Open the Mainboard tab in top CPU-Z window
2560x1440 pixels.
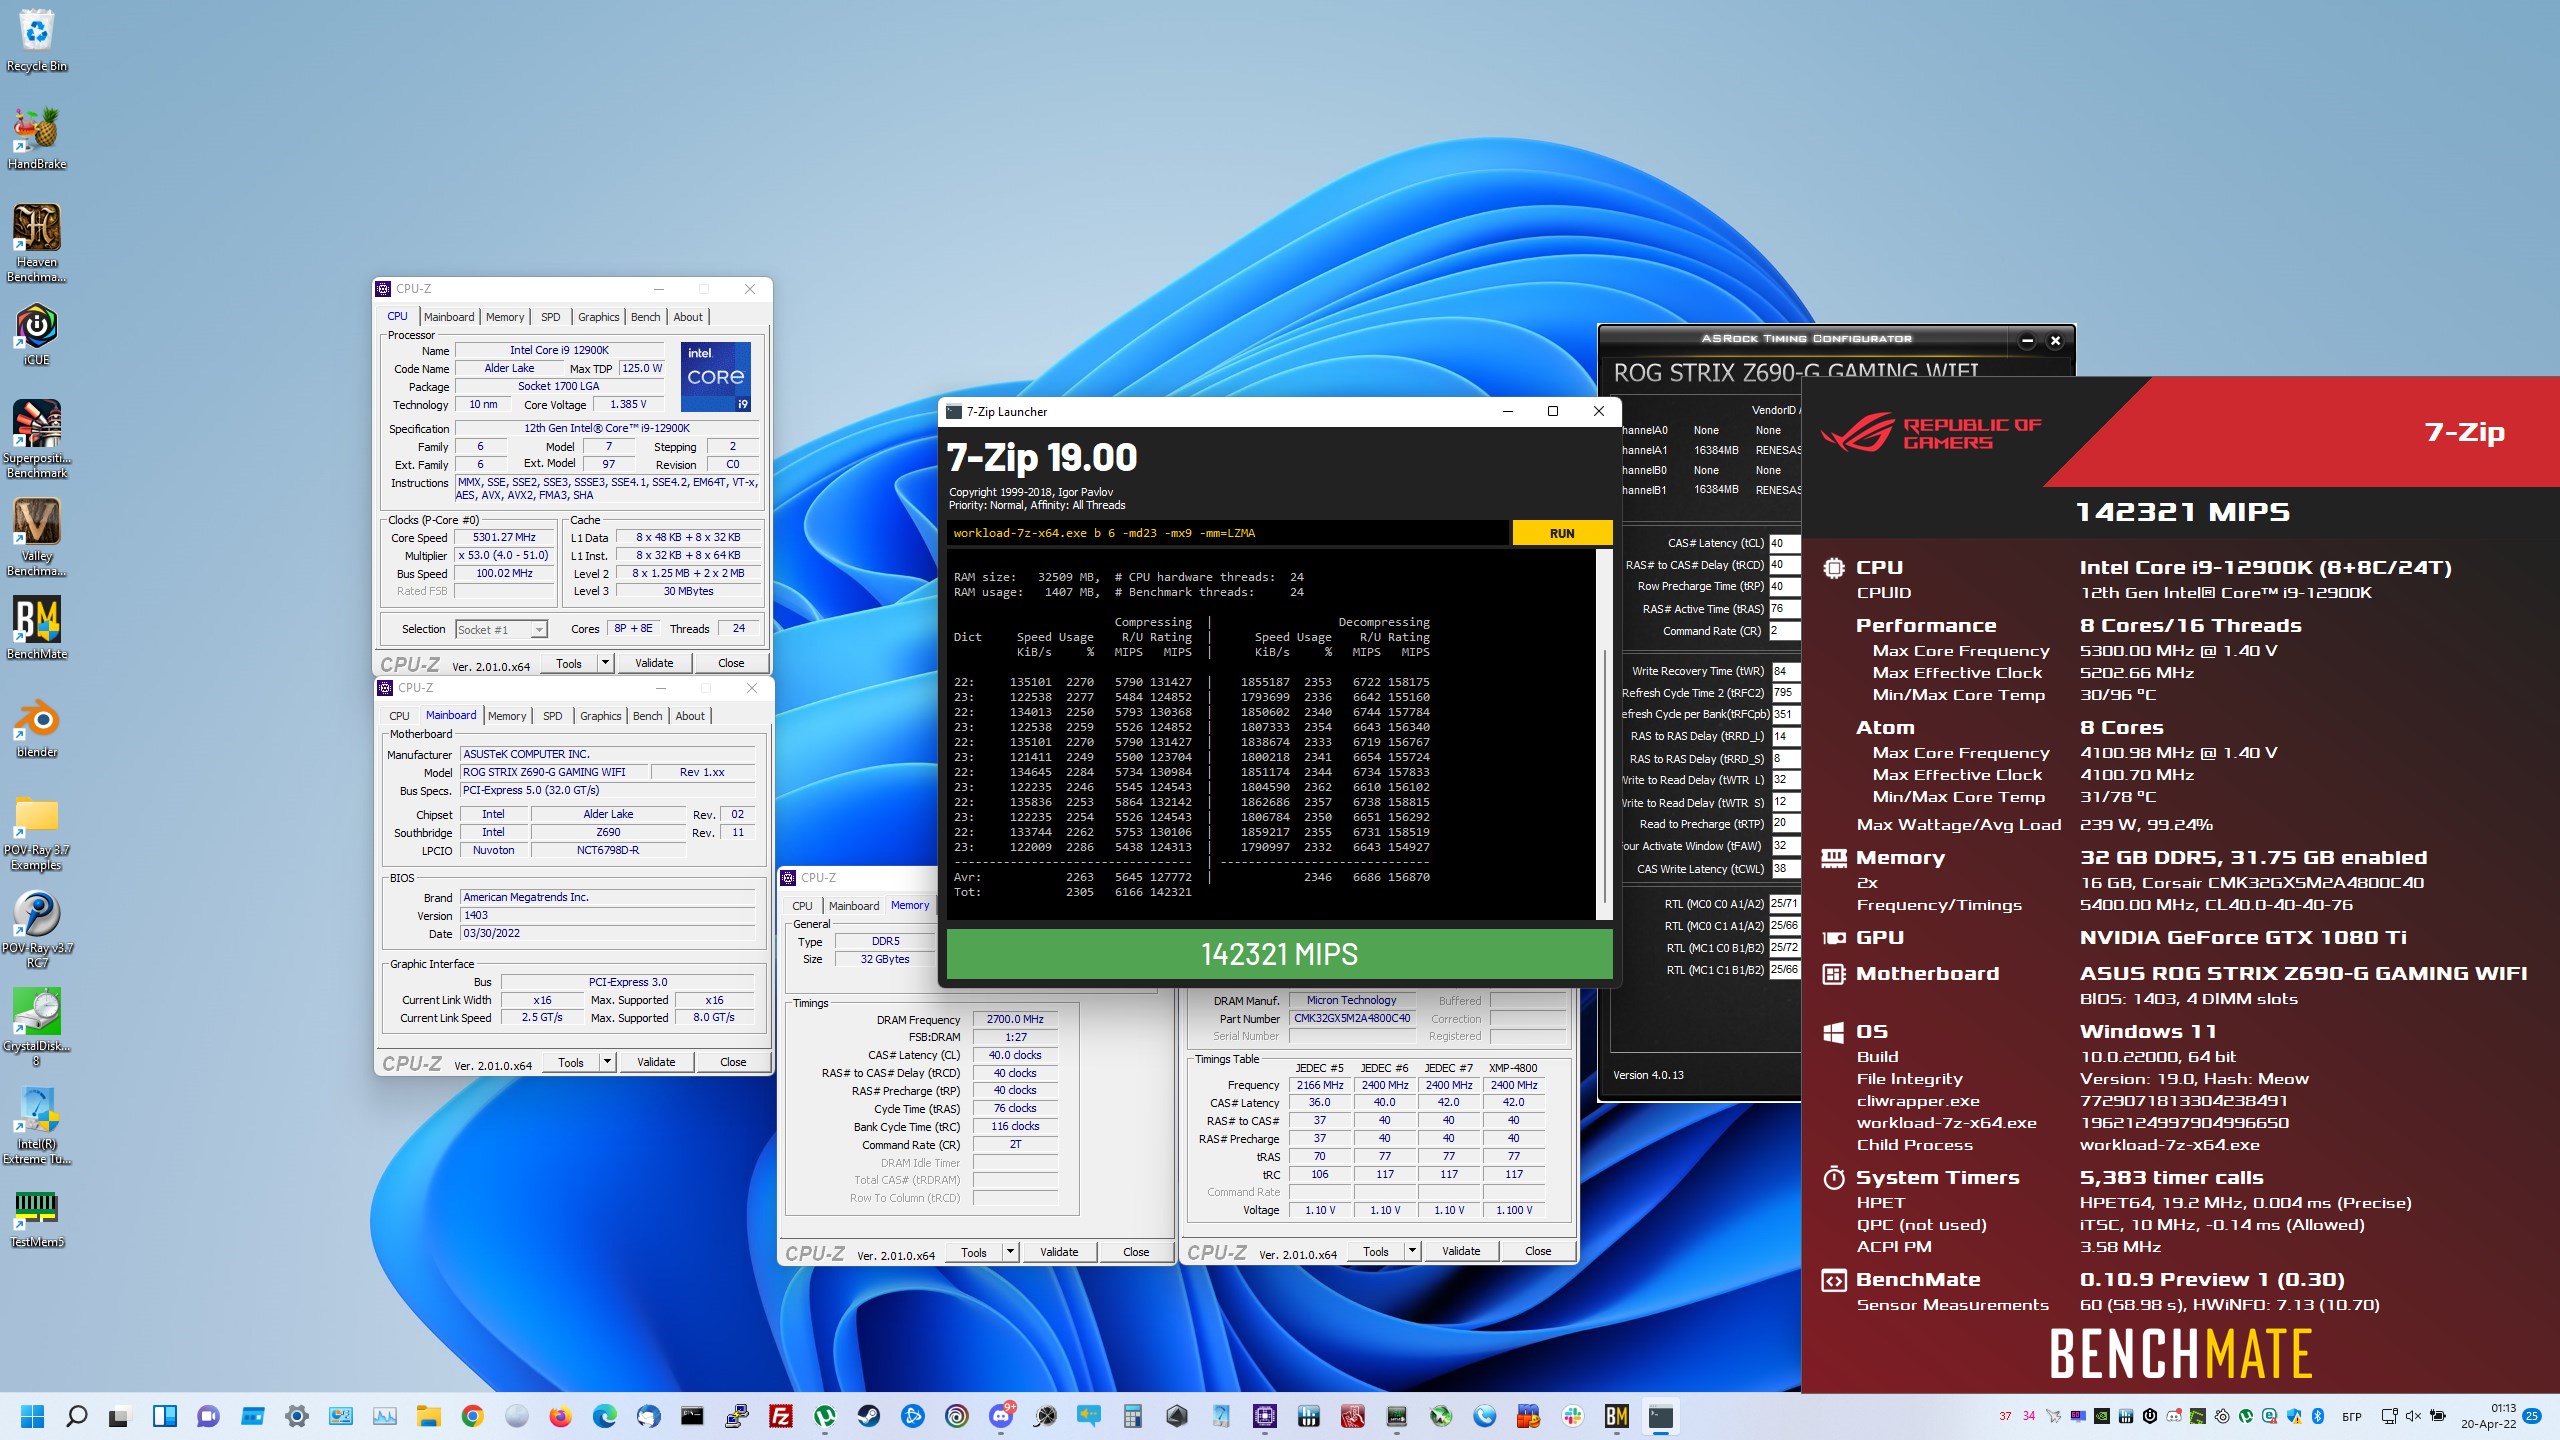click(449, 317)
